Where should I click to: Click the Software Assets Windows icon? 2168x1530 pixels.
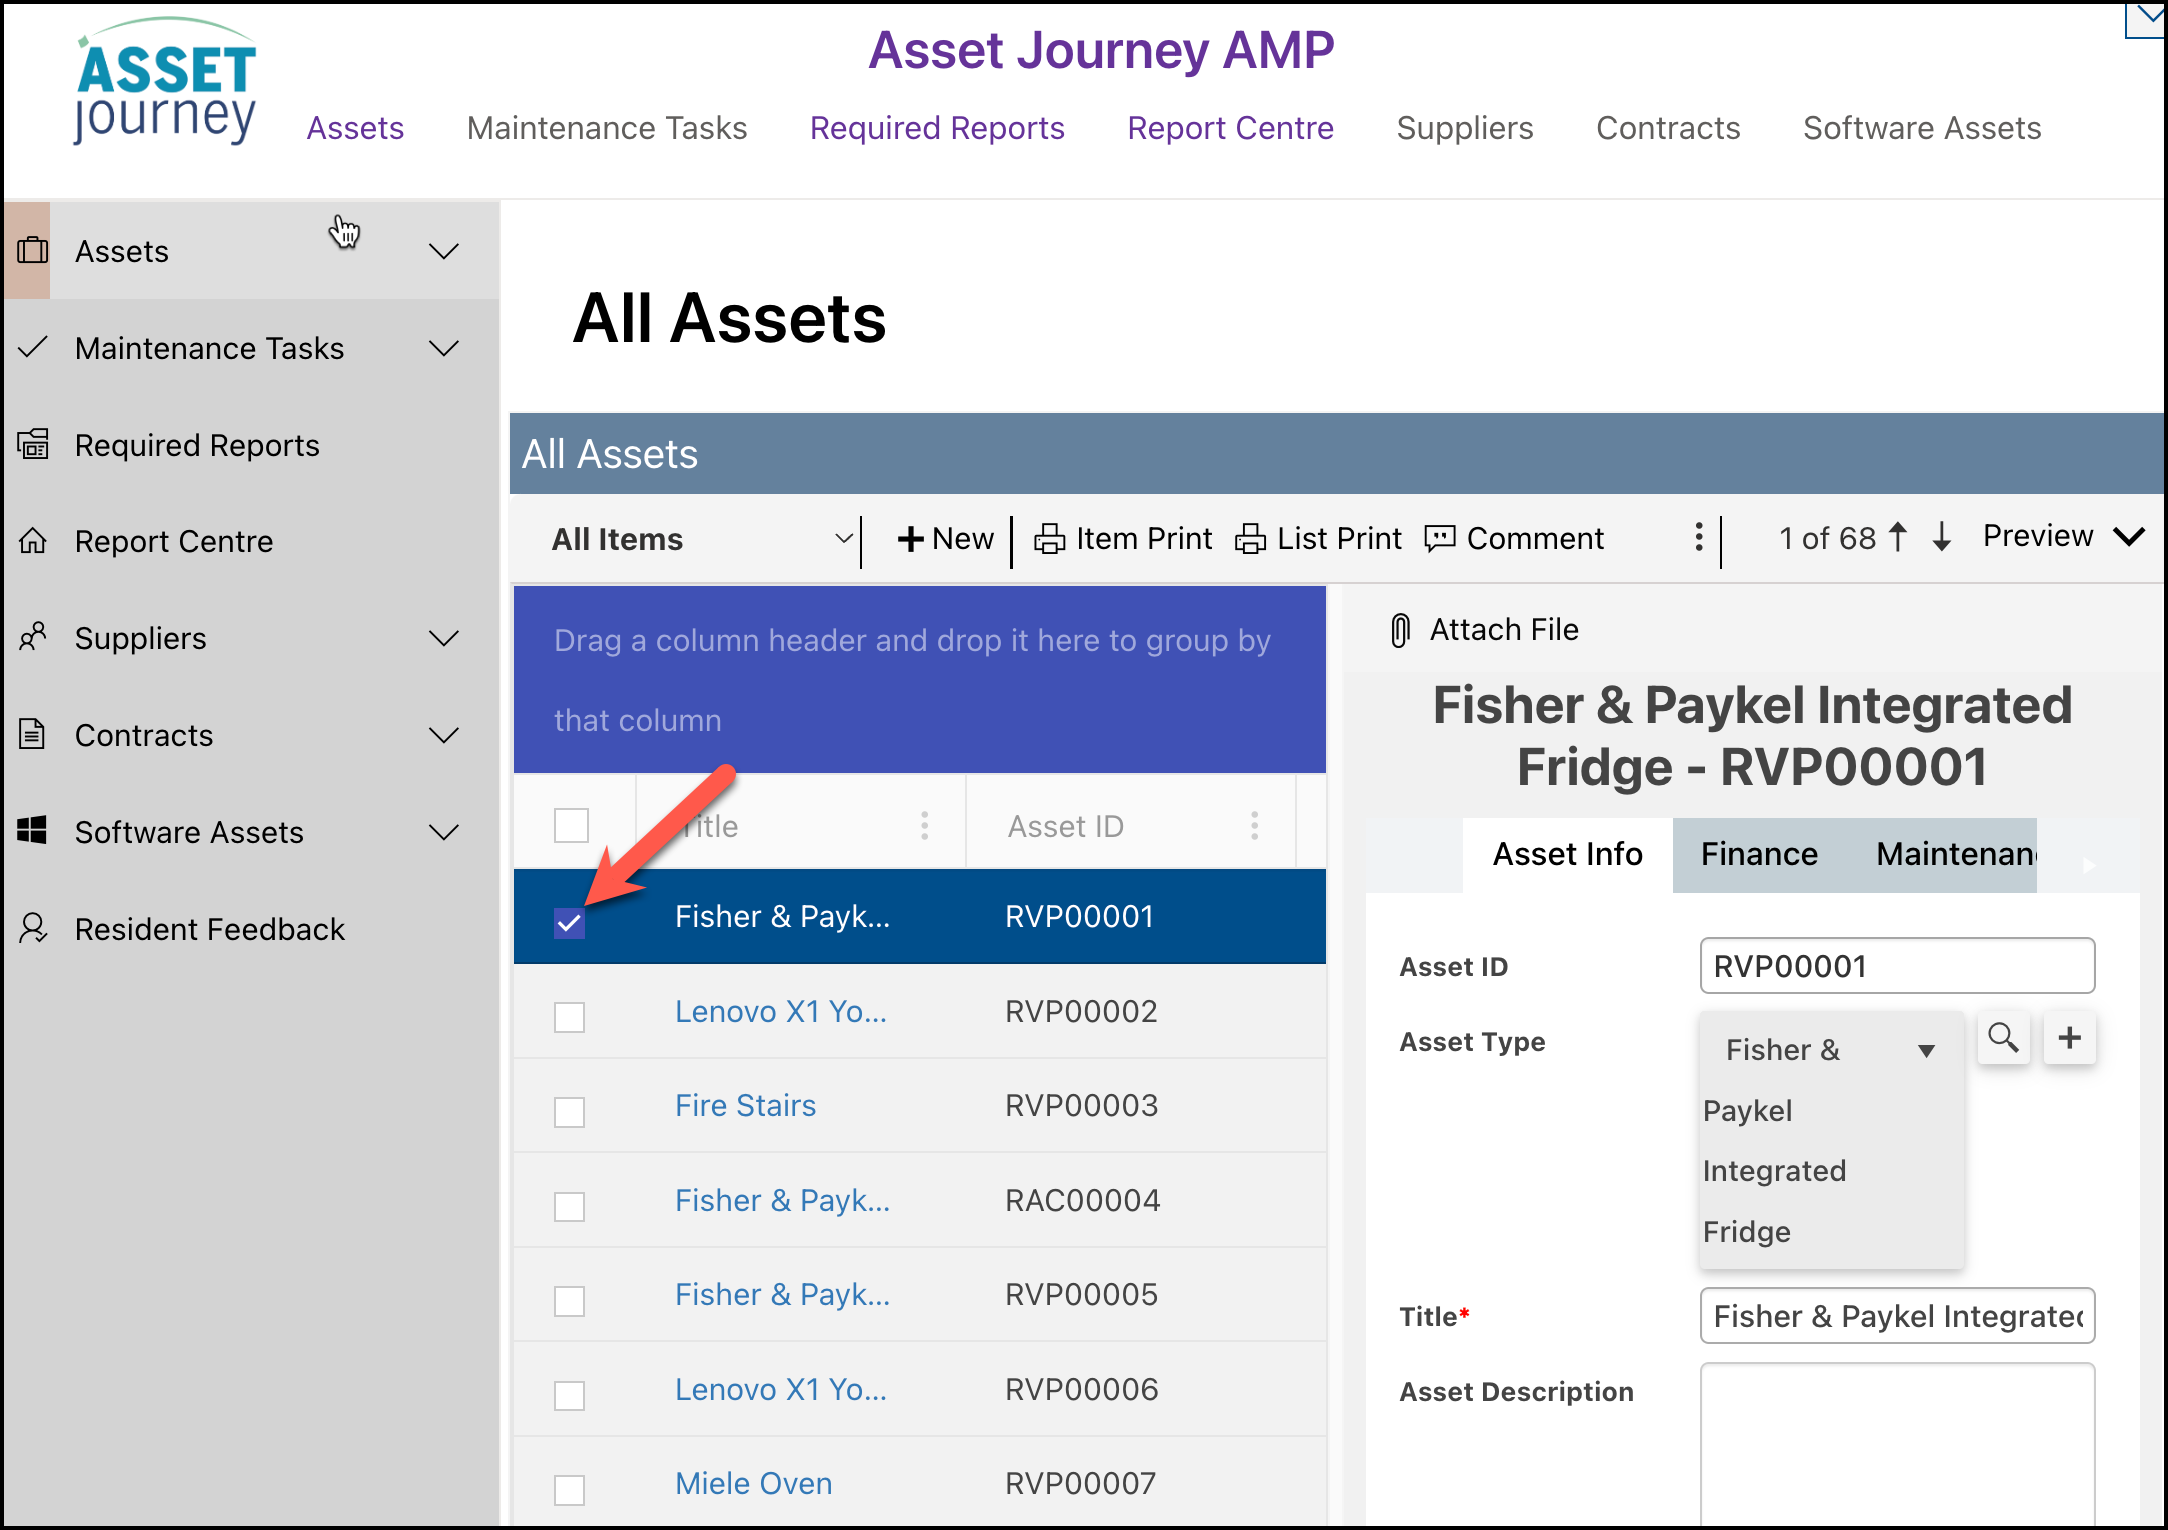(33, 830)
